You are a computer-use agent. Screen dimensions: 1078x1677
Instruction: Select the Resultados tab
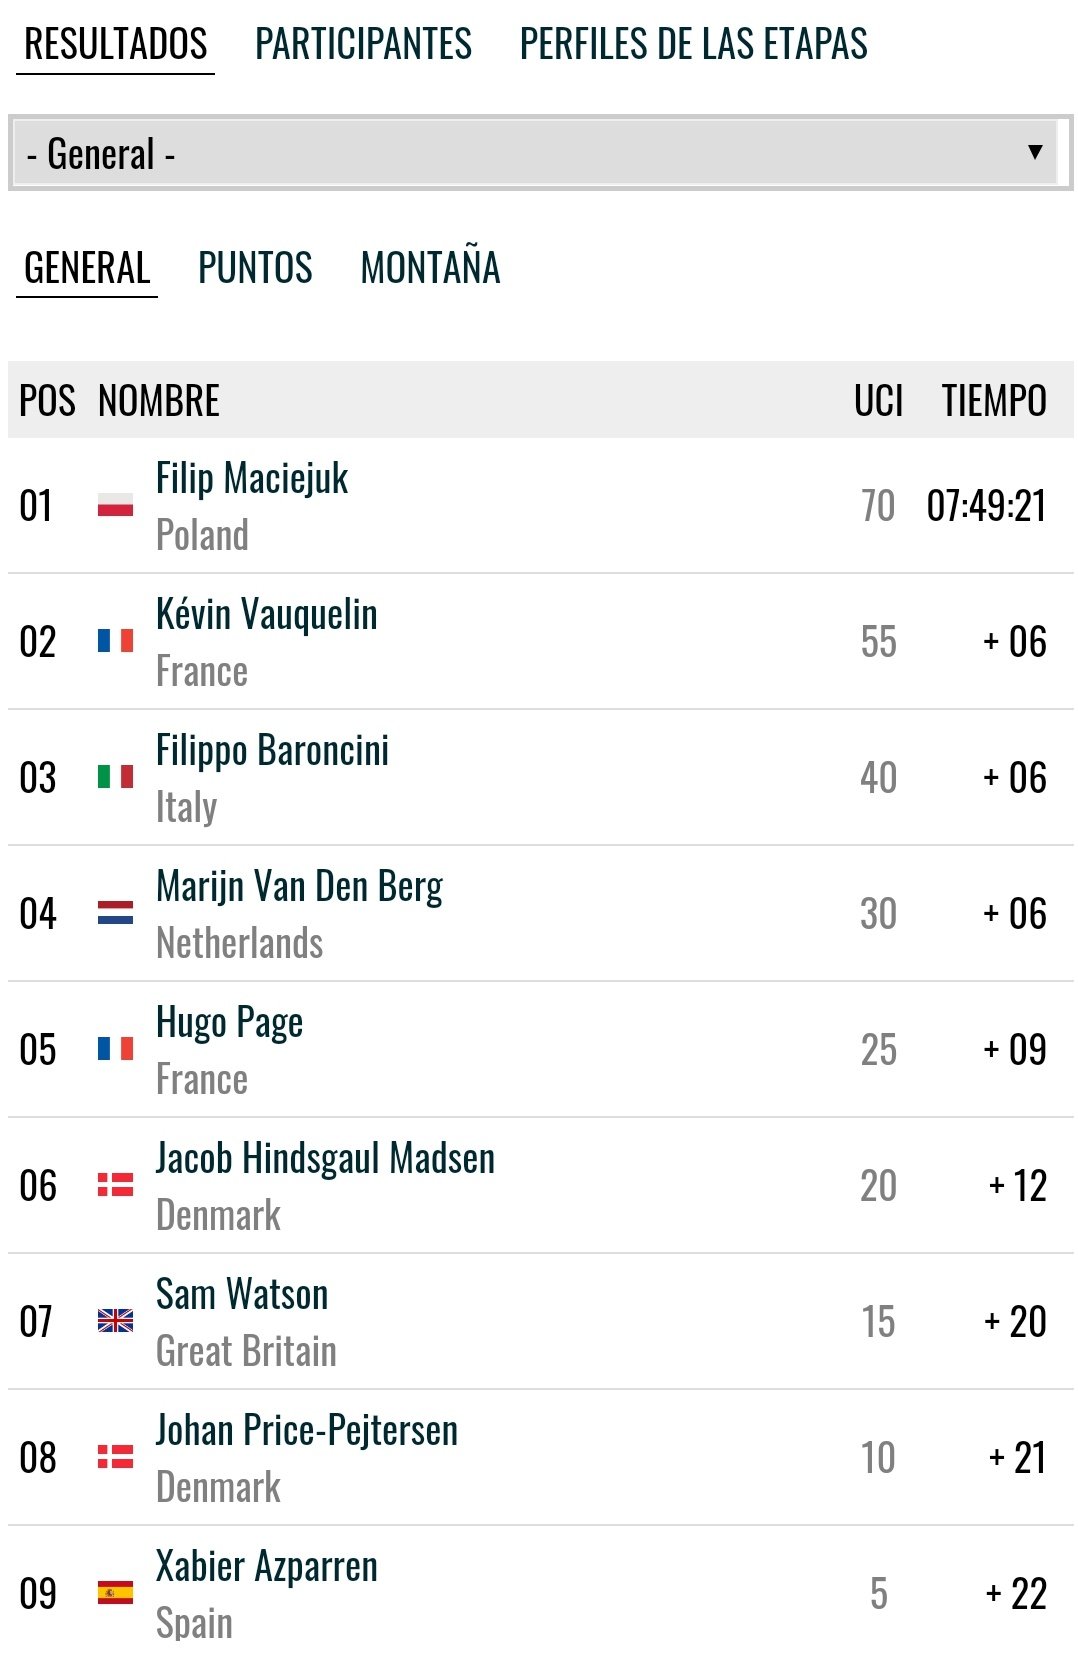[116, 45]
